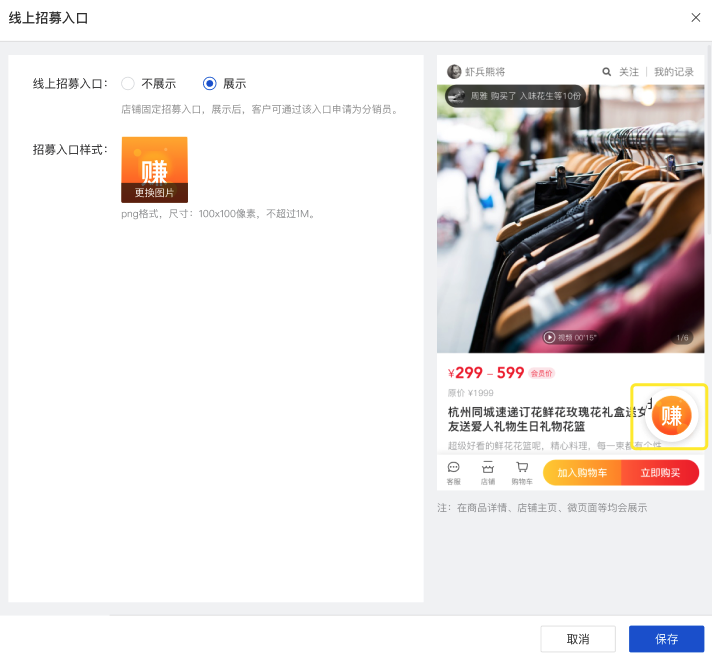This screenshot has width=712, height=658.
Task: Select the 展示 radio option
Action: coord(209,84)
